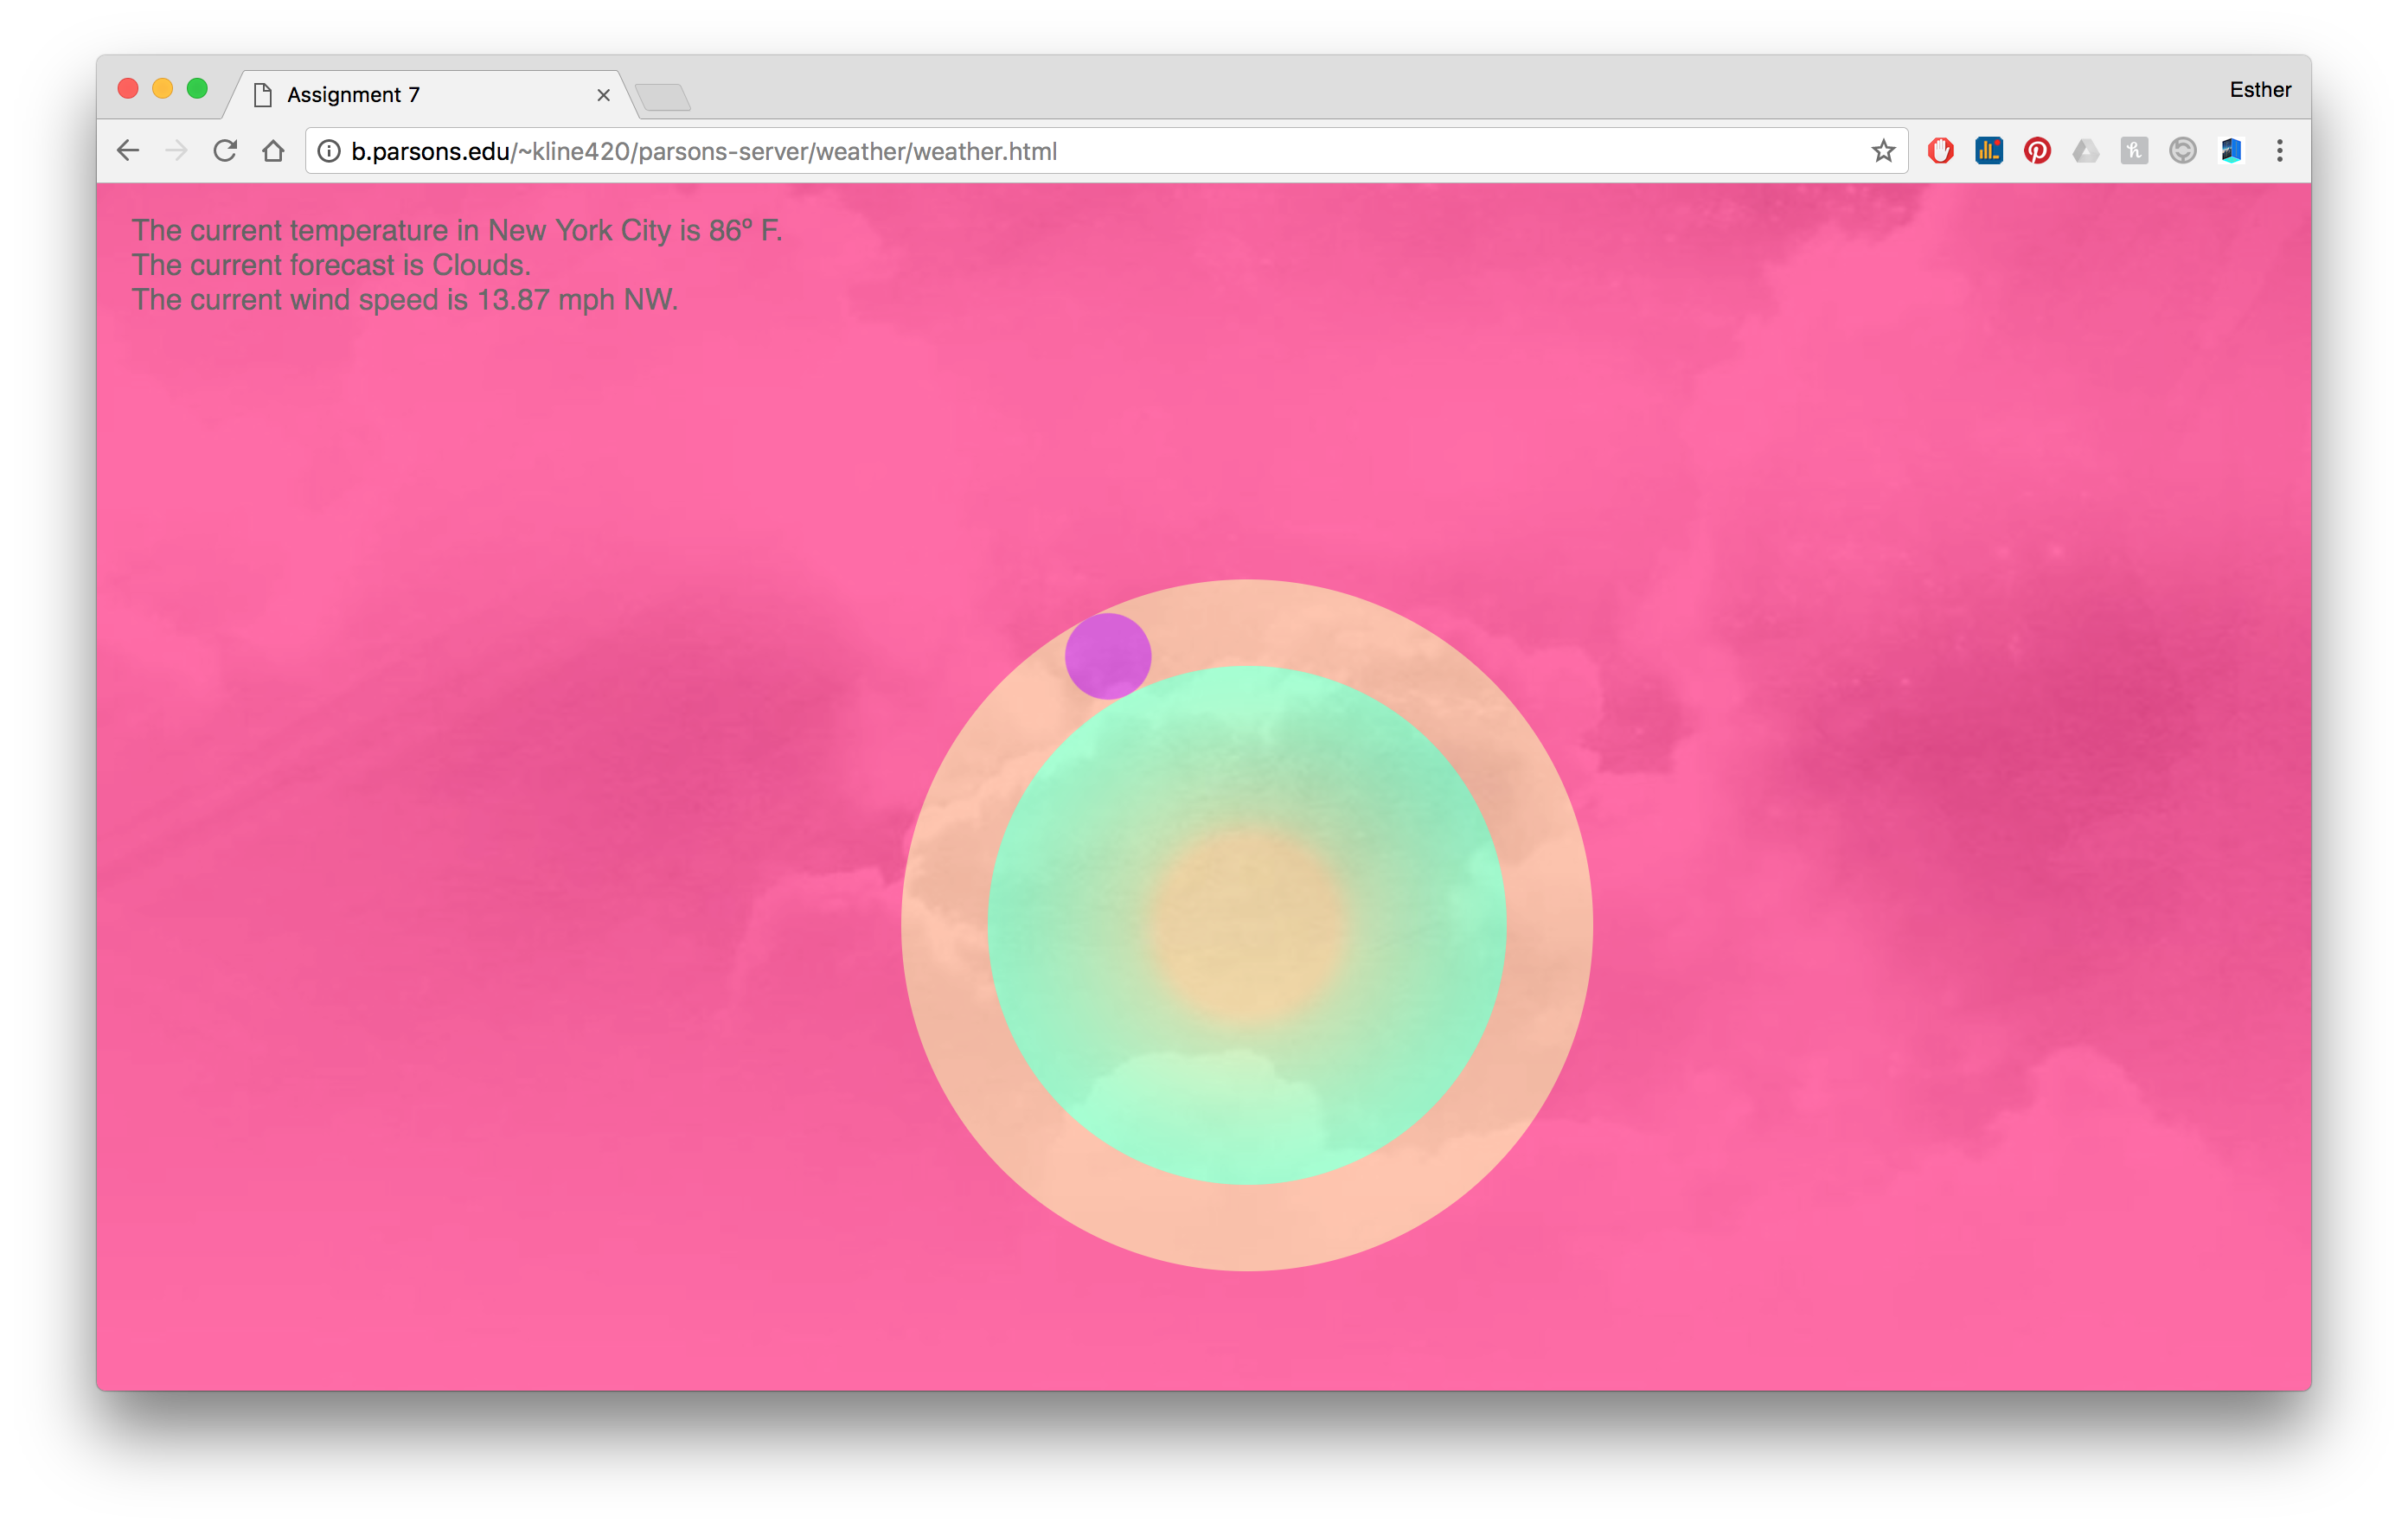Image resolution: width=2408 pixels, height=1529 pixels.
Task: Open Chrome's three-dot menu
Action: click(2280, 151)
